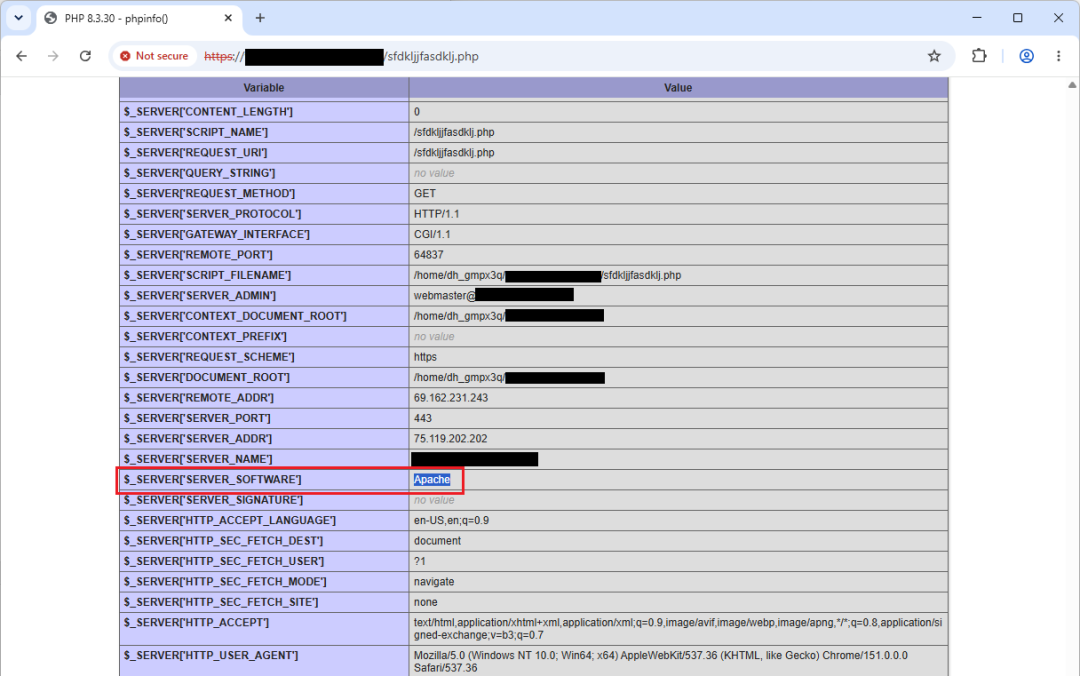Image resolution: width=1080 pixels, height=676 pixels.
Task: Click the remote port value 64837
Action: (x=428, y=255)
